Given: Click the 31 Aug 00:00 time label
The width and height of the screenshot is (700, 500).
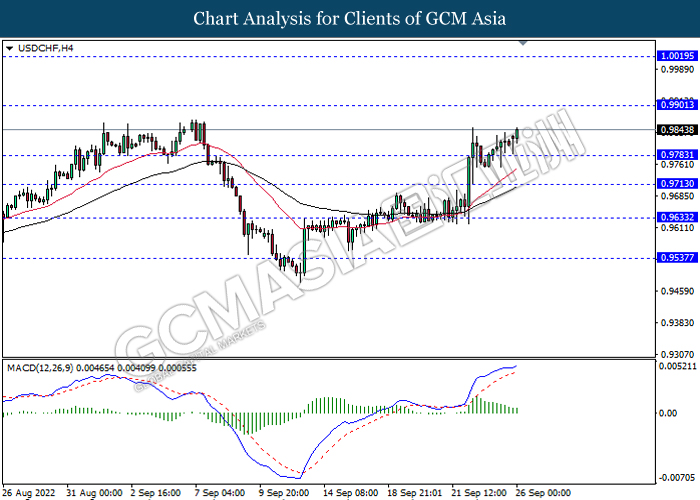Looking at the screenshot, I should tap(94, 493).
